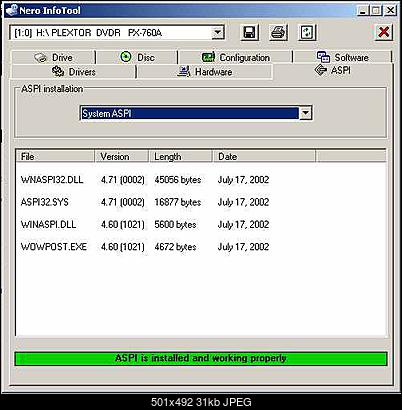
Task: Switch to the Drive tab
Action: (x=53, y=57)
